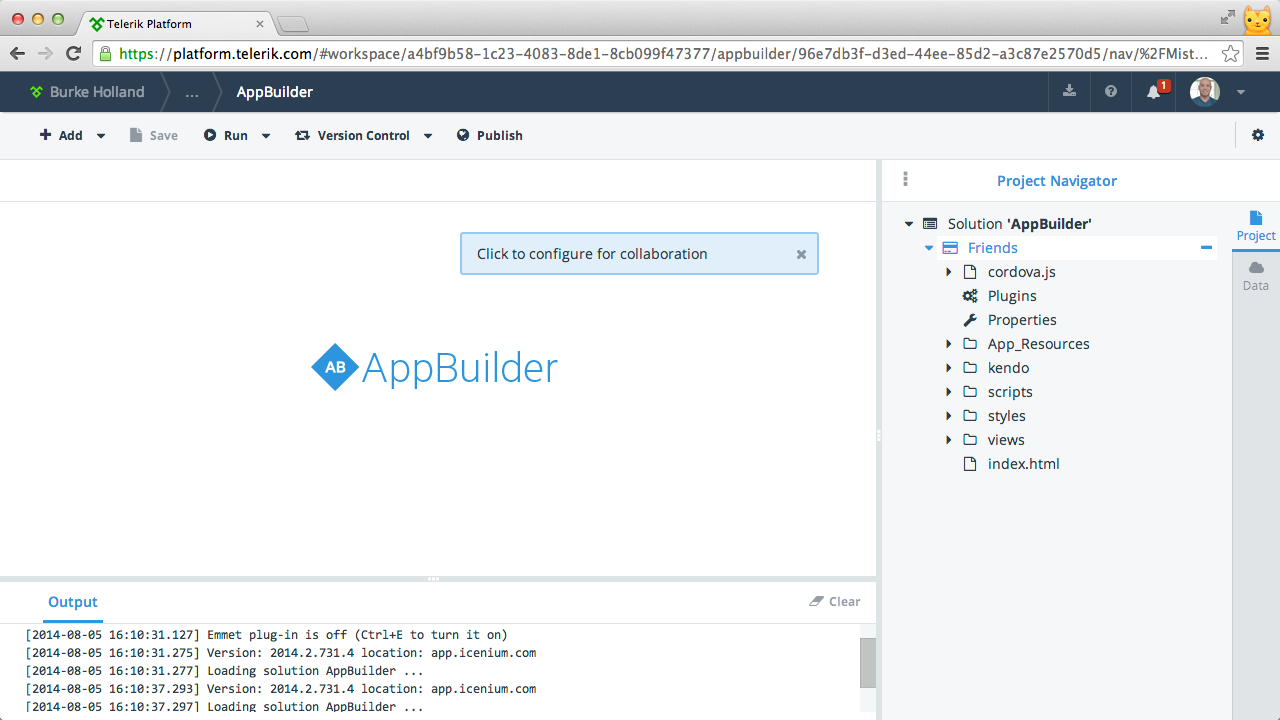
Task: Click the Solution 'AppBuilder' icon
Action: 930,224
